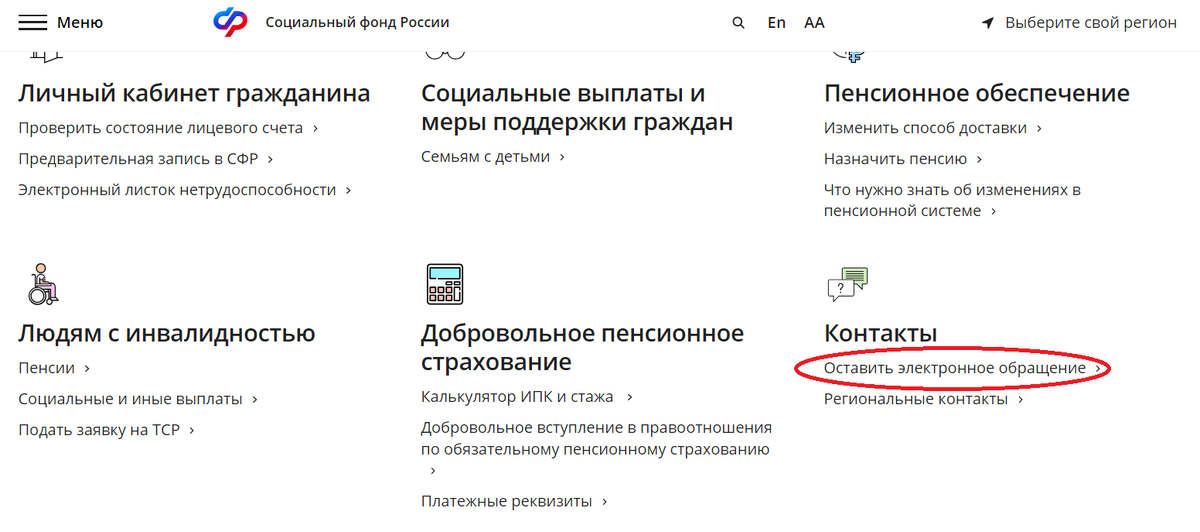
Task: Open Личный кабинет гражданина heading
Action: [x=194, y=94]
